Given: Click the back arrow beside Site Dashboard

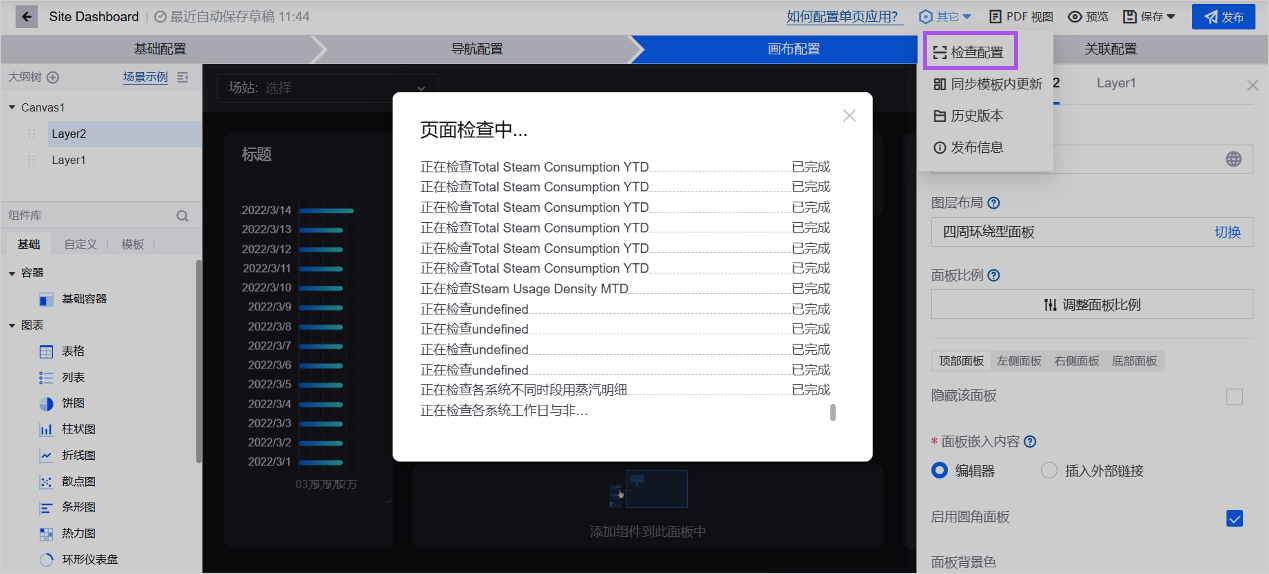Looking at the screenshot, I should pyautogui.click(x=26, y=17).
